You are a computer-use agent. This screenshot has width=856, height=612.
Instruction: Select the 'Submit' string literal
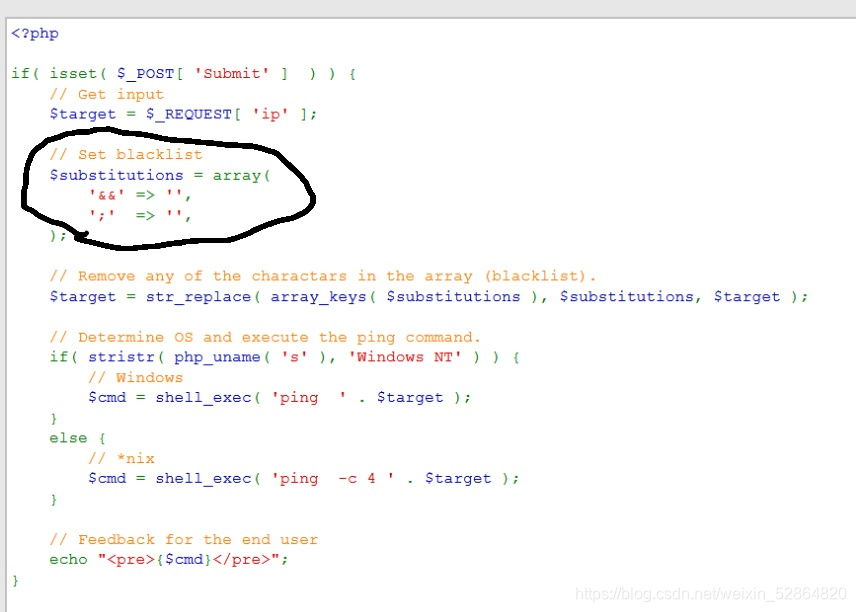coord(231,73)
